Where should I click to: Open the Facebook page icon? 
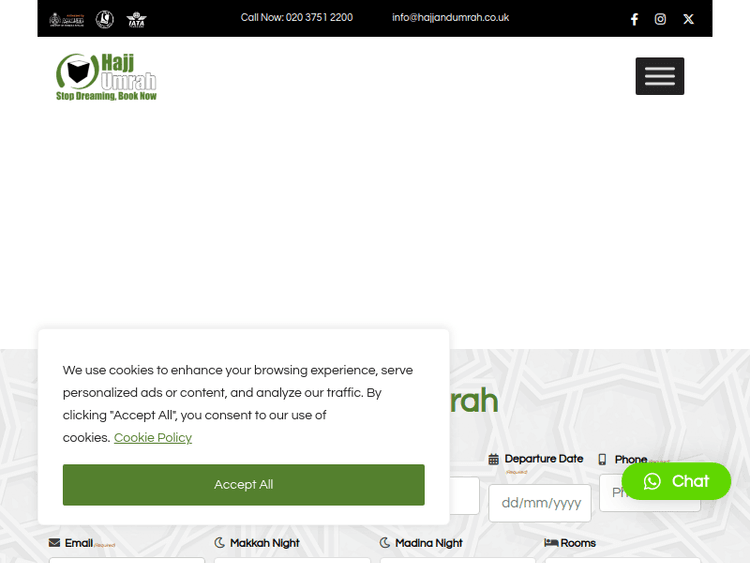634,19
